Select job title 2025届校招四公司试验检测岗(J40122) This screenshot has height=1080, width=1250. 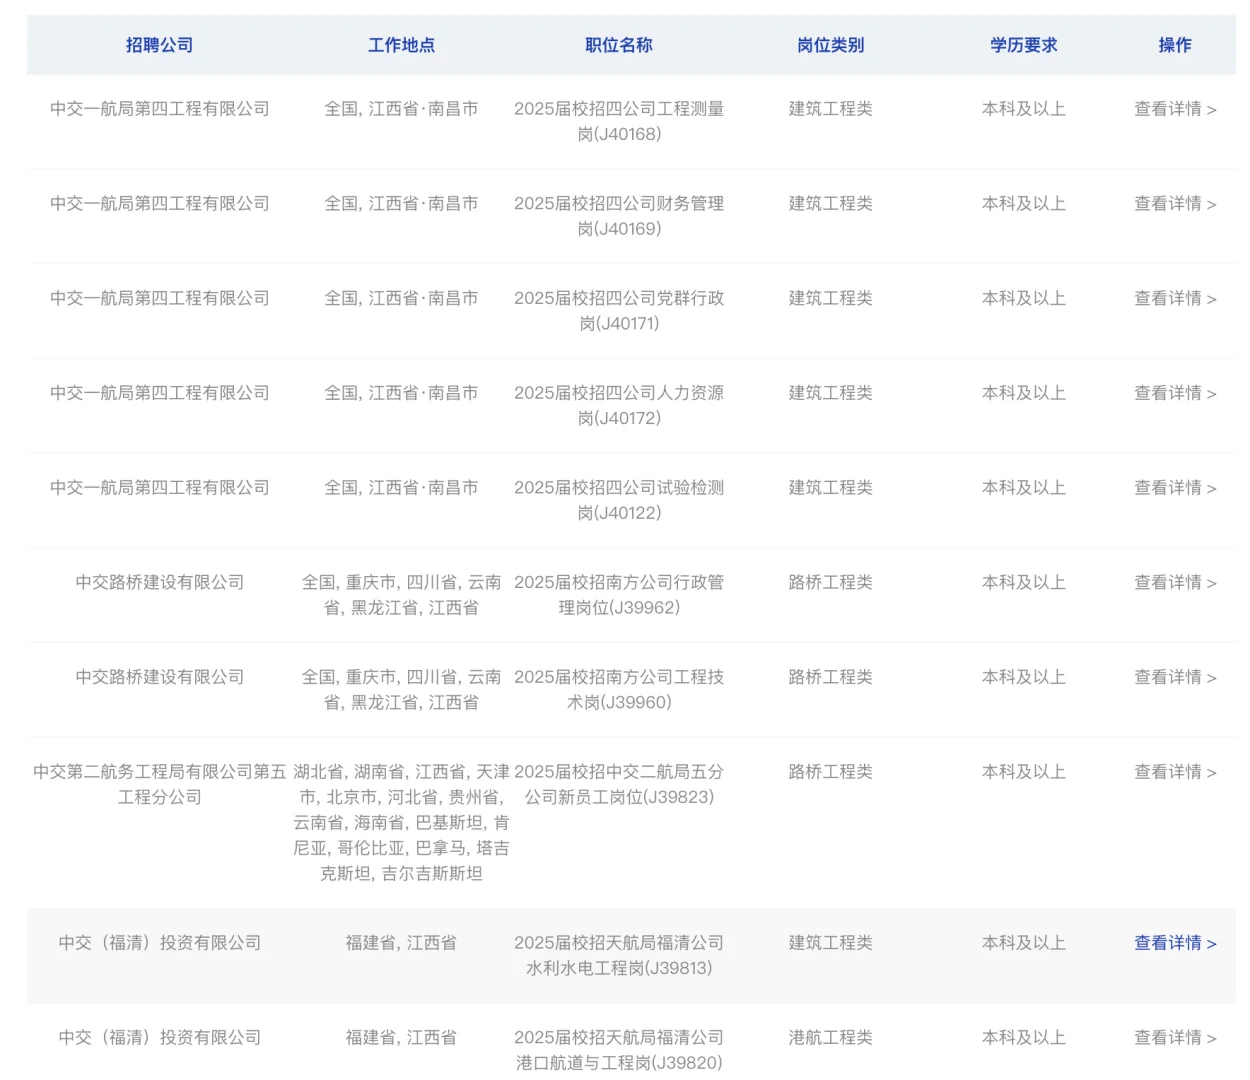(x=619, y=500)
